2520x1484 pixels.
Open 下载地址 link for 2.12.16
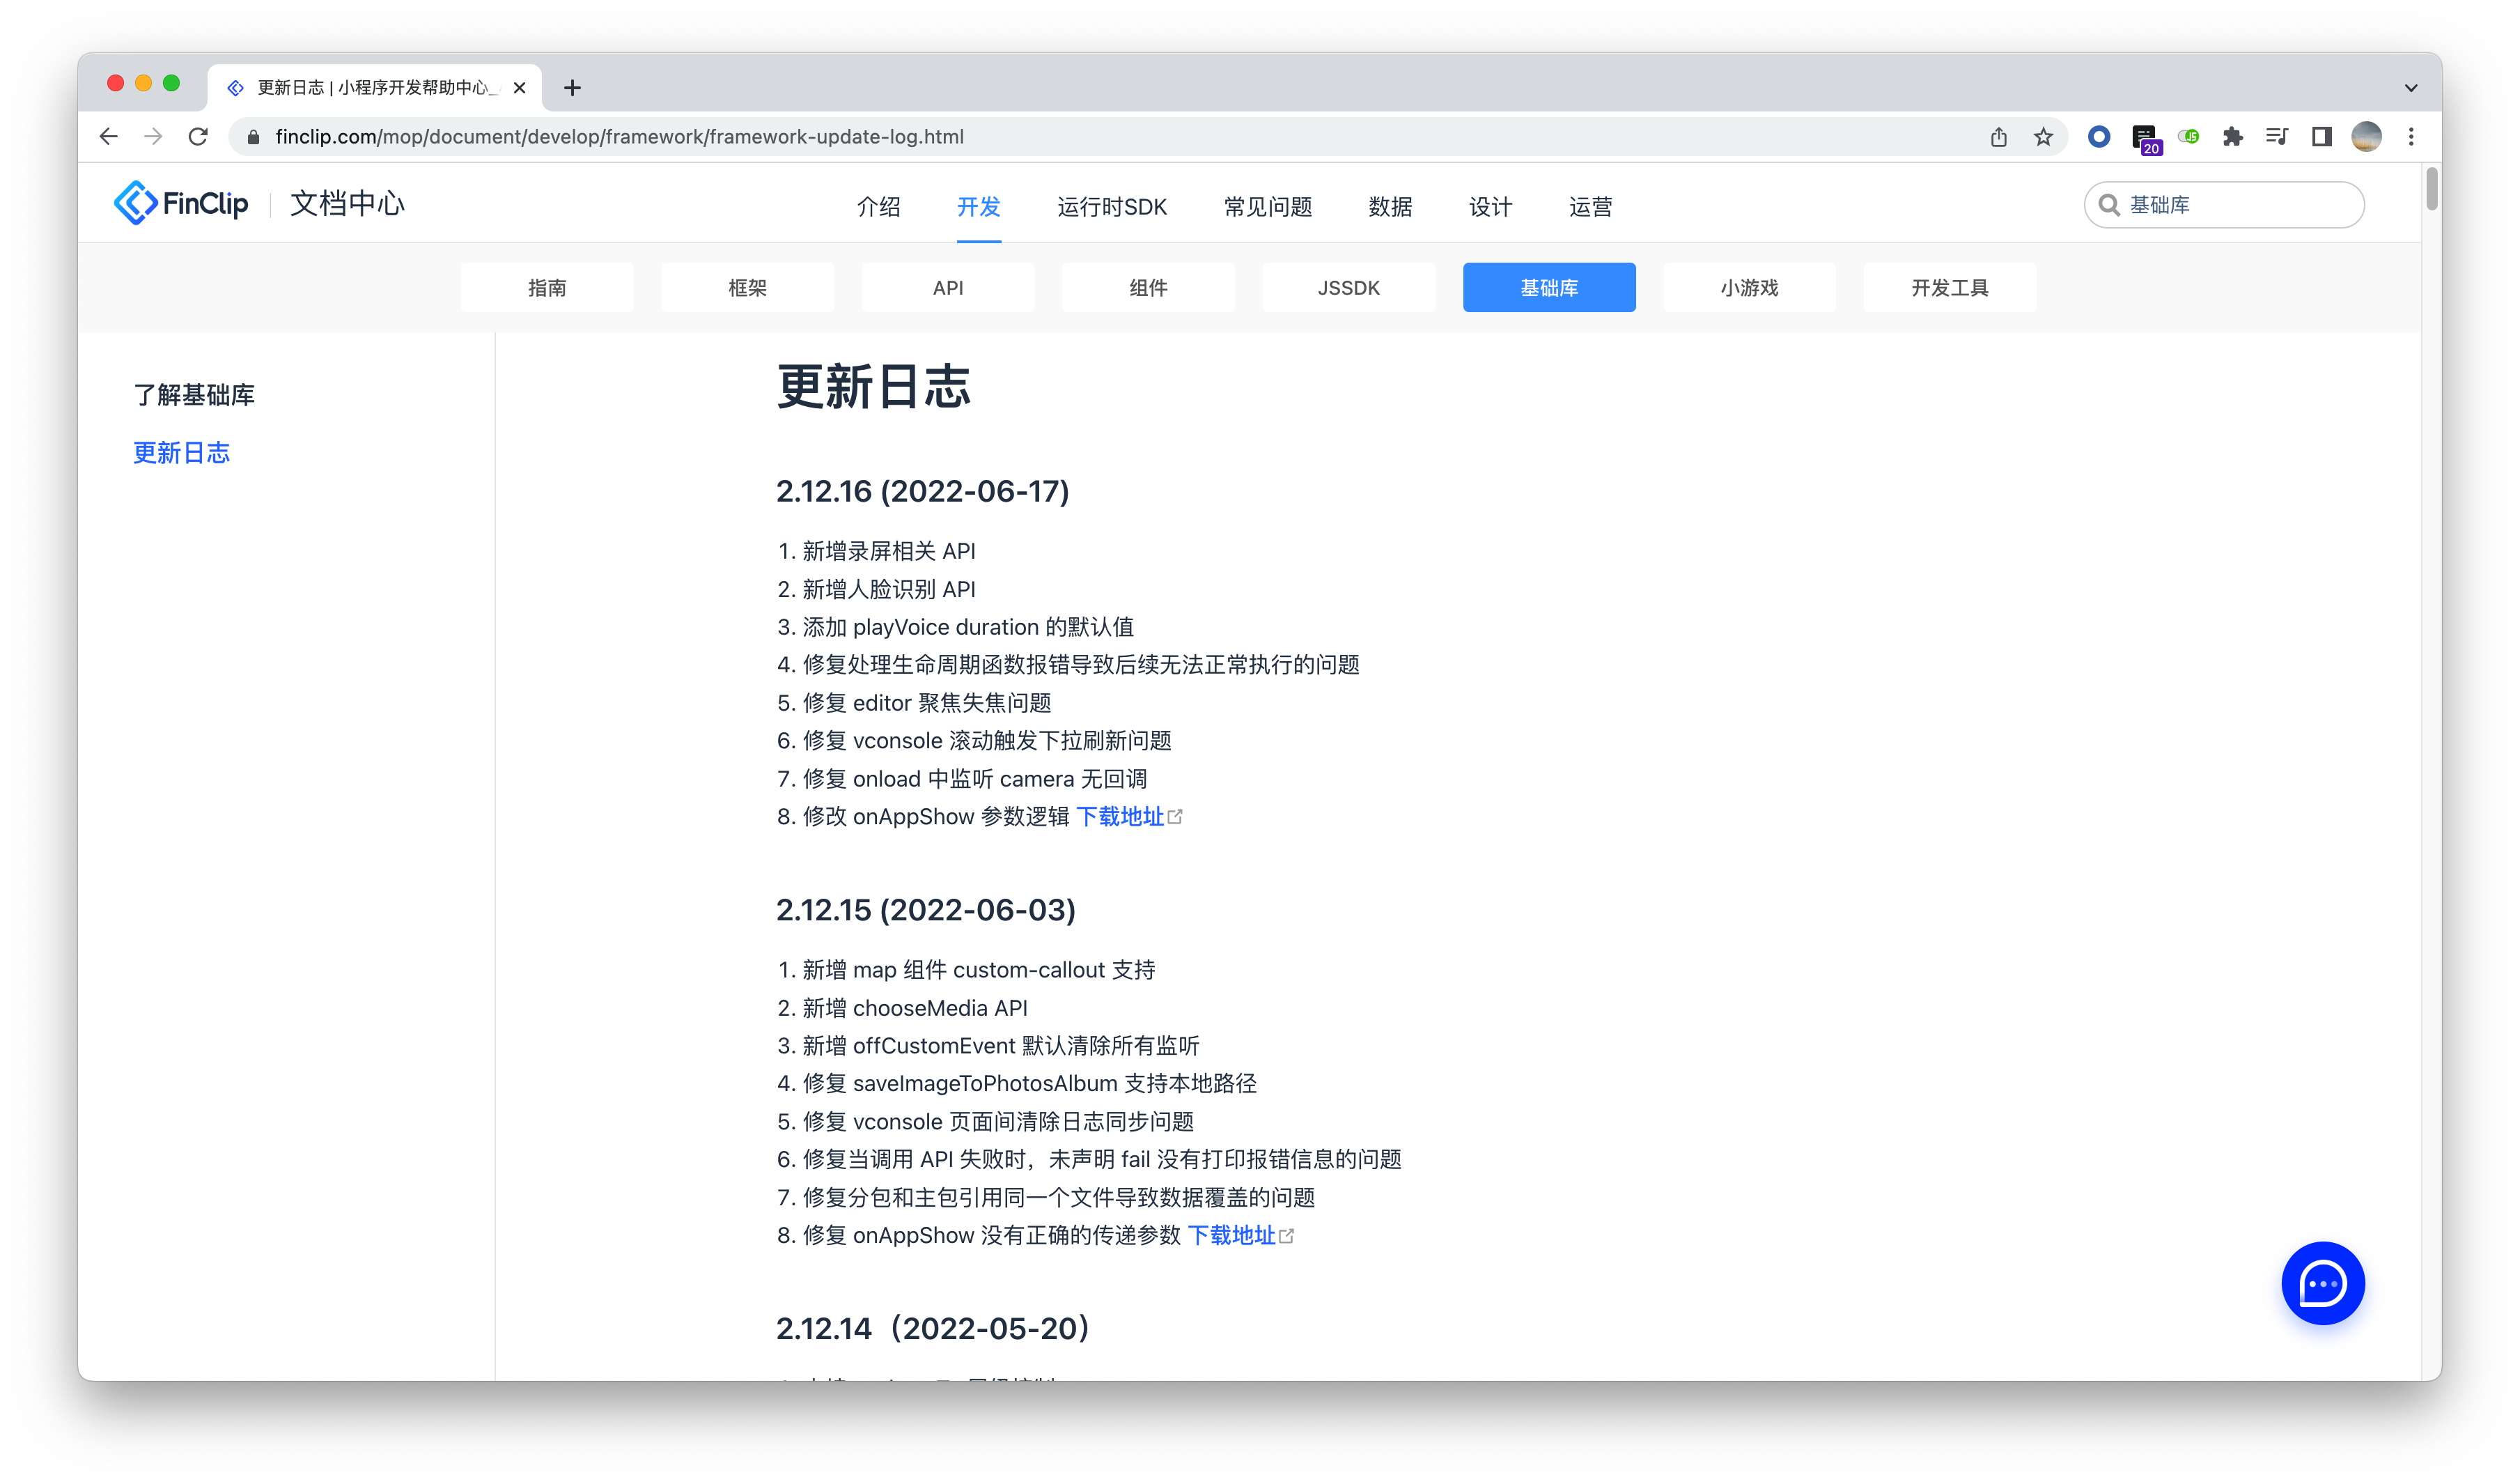(x=1120, y=817)
